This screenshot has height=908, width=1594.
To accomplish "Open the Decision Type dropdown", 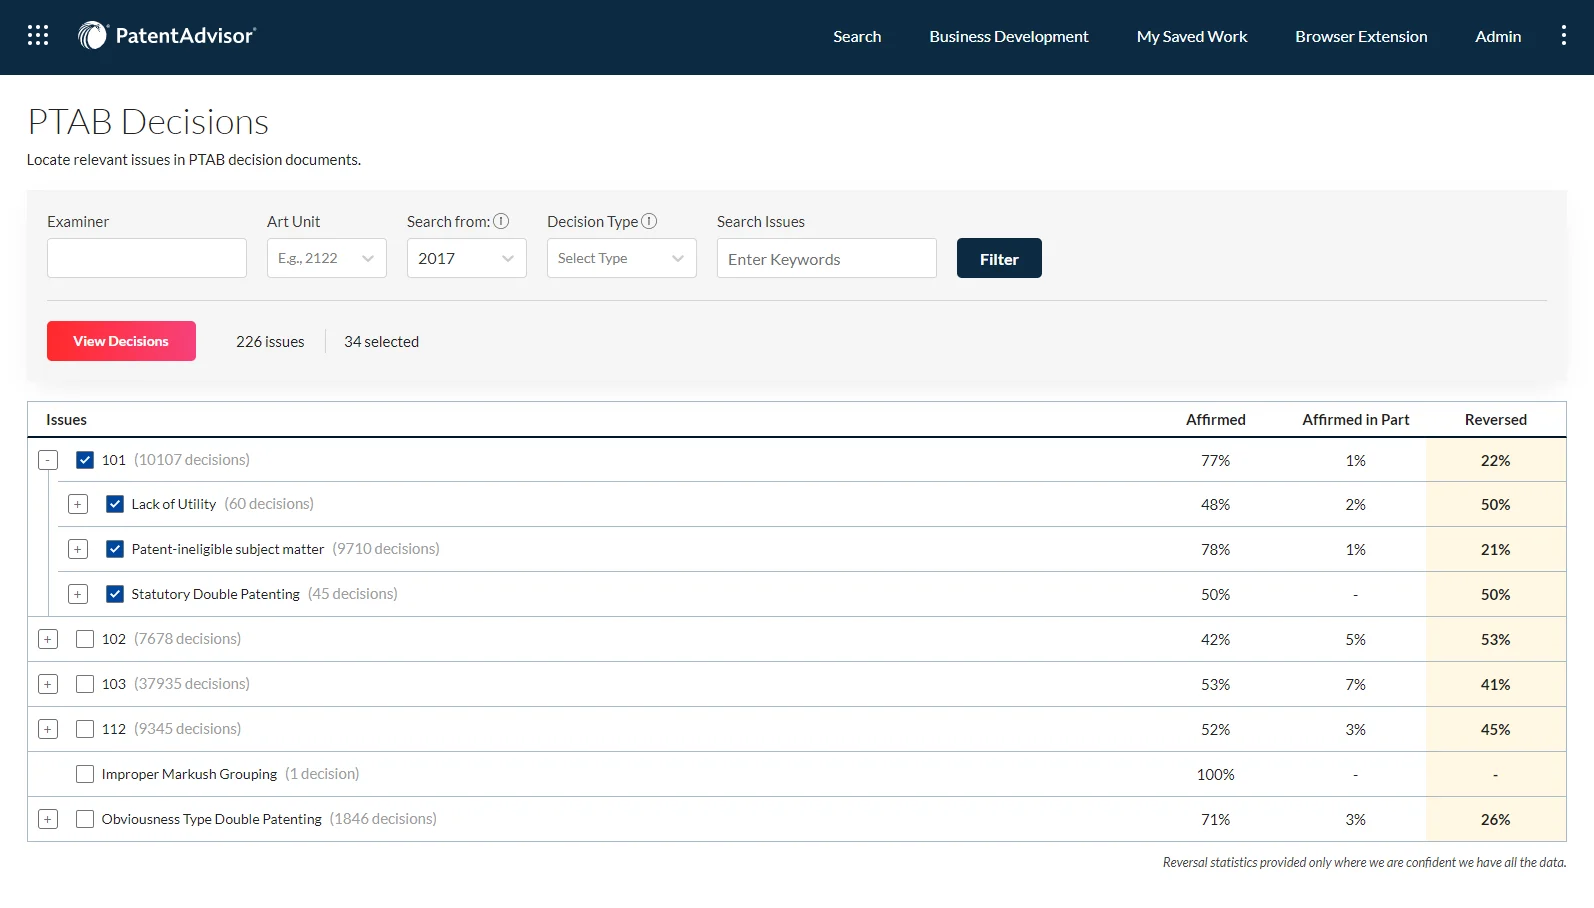I will tap(621, 258).
